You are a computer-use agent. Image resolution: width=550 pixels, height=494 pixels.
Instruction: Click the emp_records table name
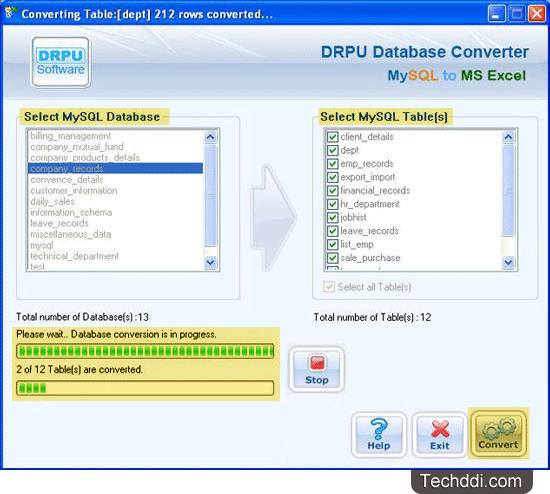coord(367,163)
